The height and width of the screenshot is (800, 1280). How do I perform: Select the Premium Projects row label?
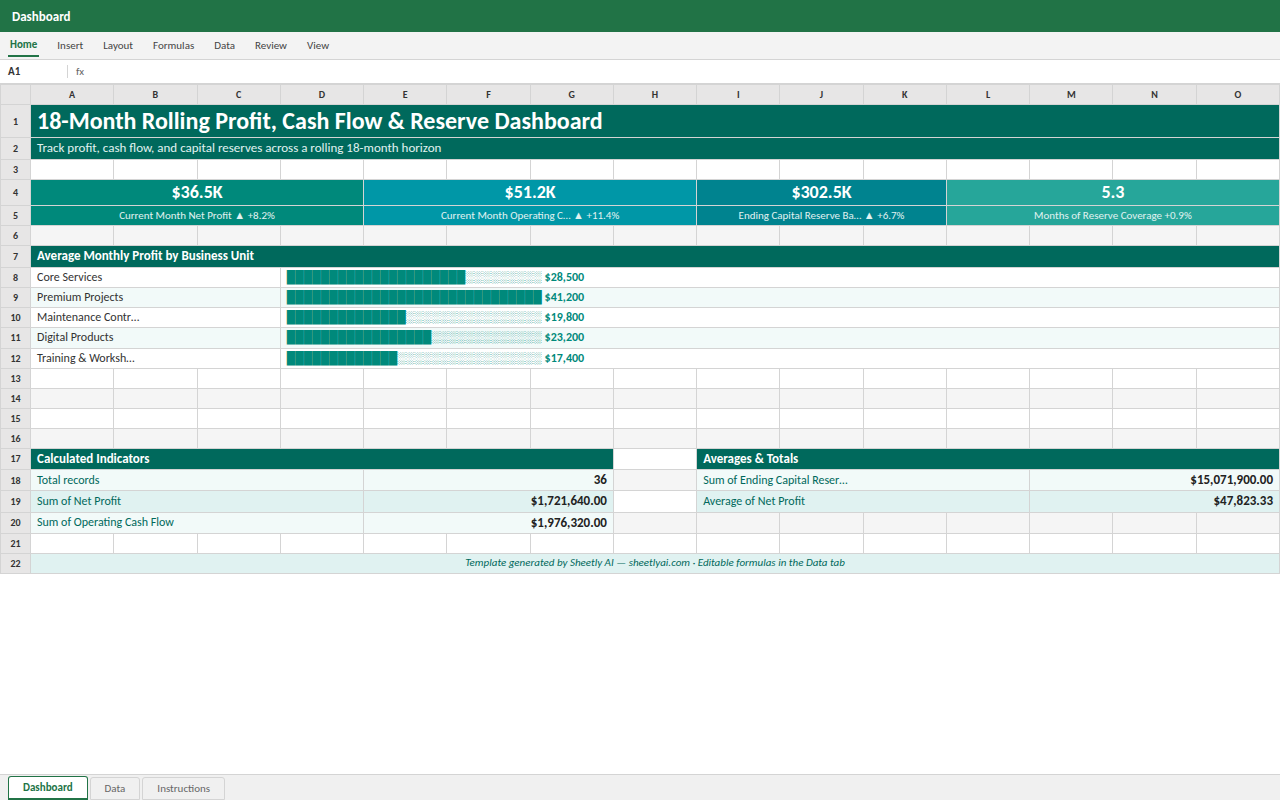(156, 297)
